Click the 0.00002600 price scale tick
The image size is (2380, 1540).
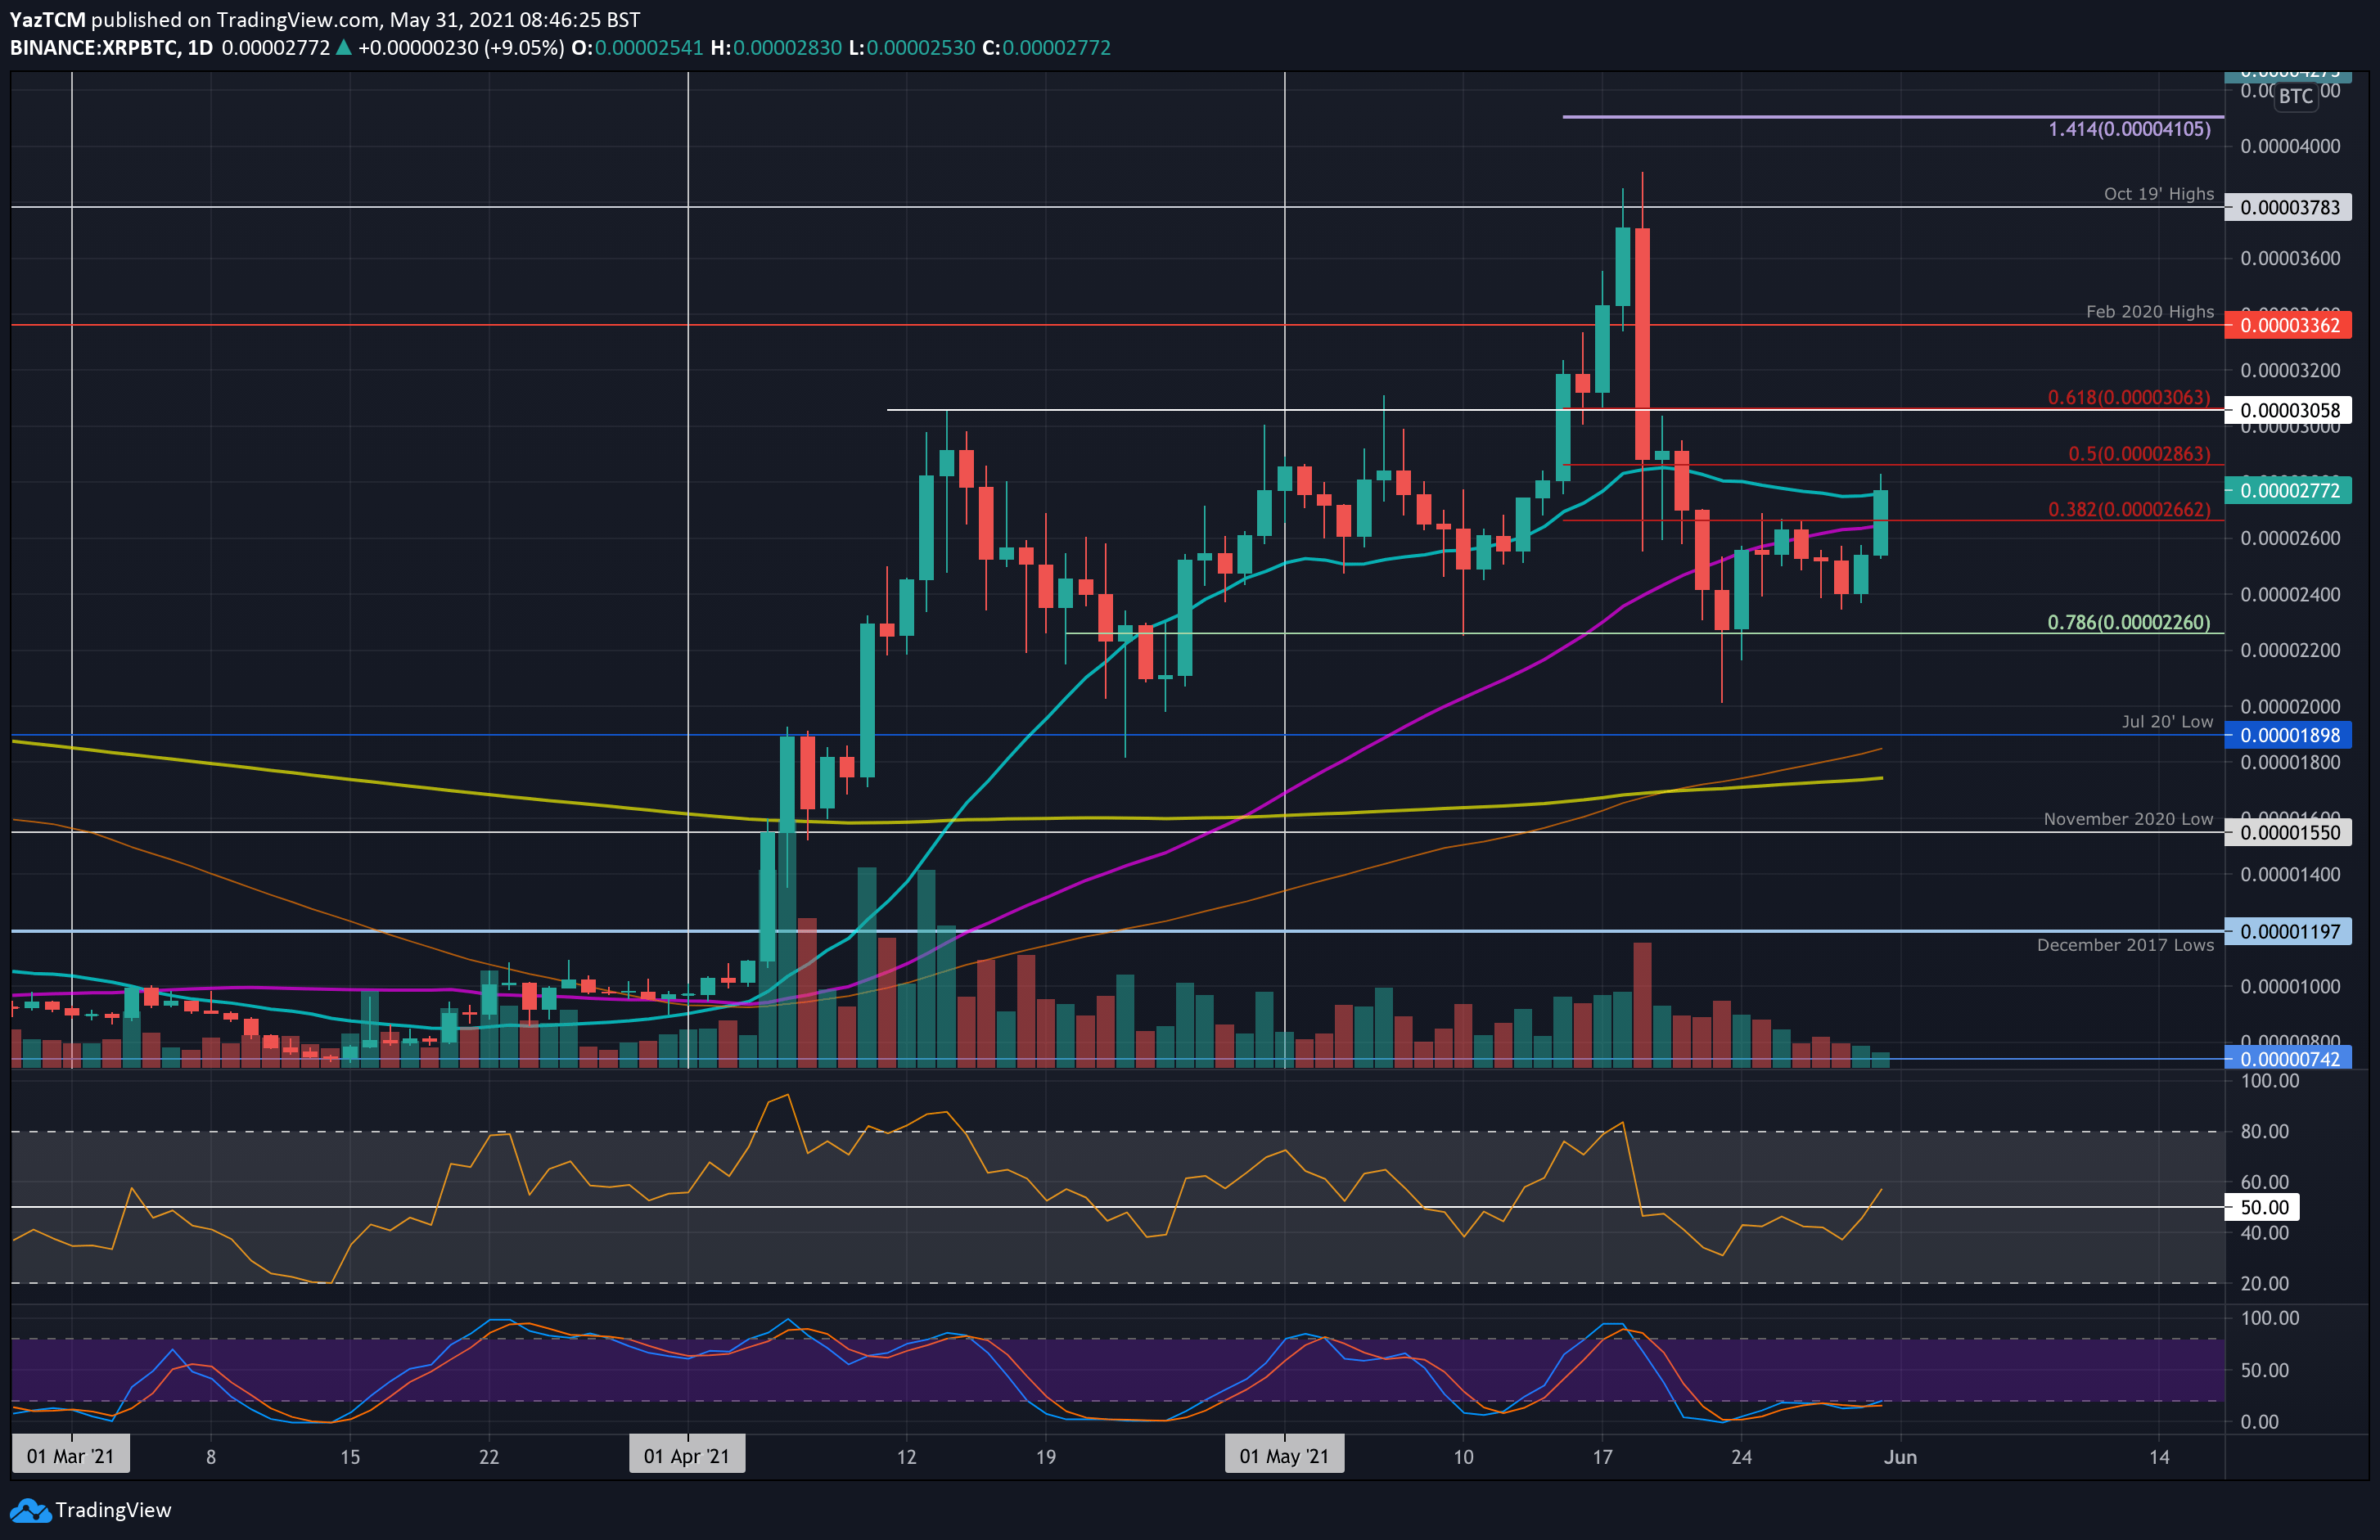[x=2290, y=538]
